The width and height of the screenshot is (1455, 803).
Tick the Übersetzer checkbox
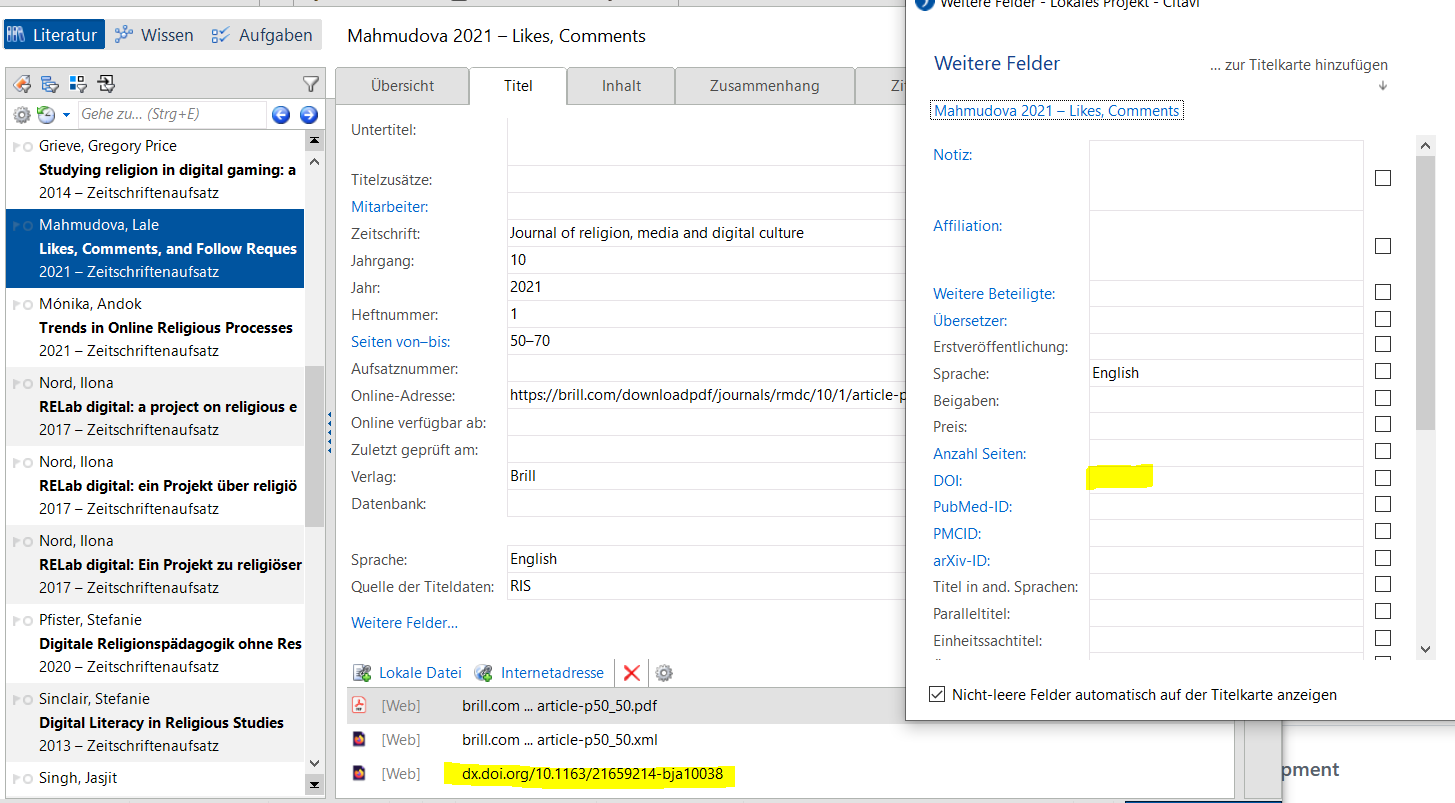(1383, 320)
